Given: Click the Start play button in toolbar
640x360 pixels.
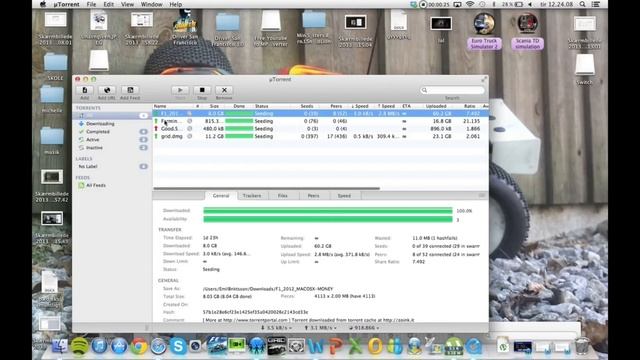Looking at the screenshot, I should click(180, 90).
